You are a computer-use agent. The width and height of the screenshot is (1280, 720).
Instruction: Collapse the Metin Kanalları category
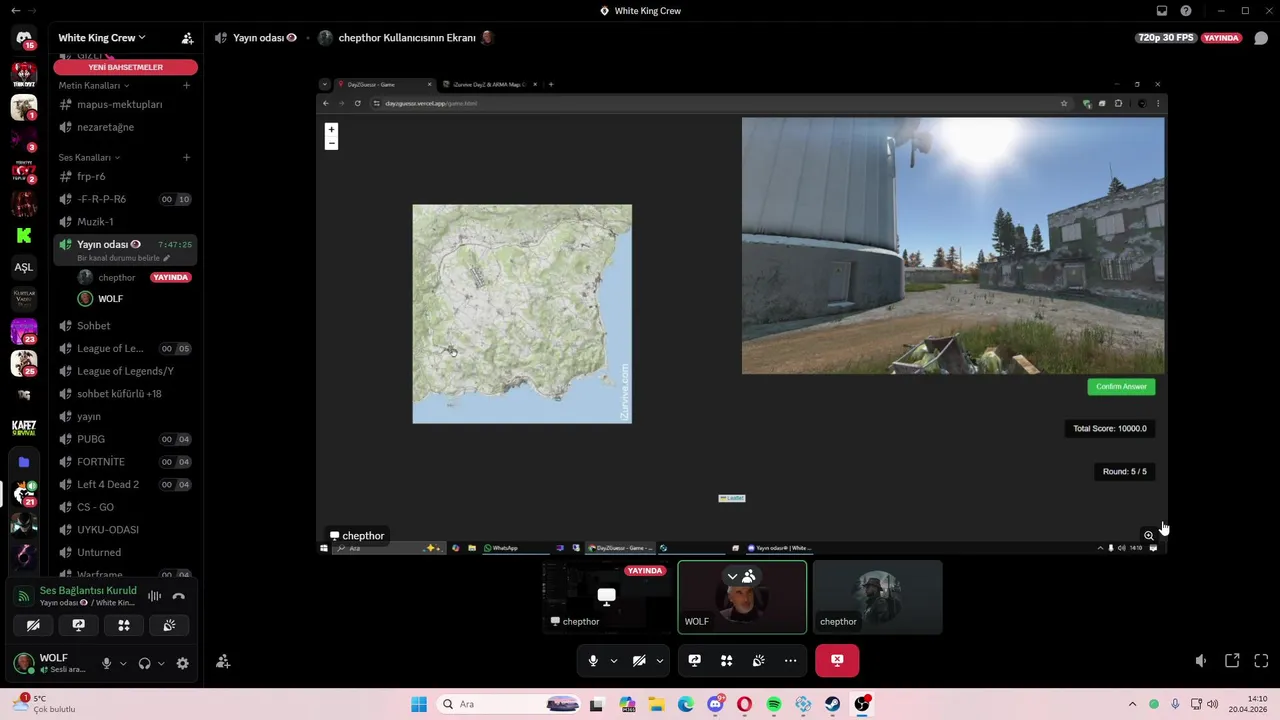94,85
